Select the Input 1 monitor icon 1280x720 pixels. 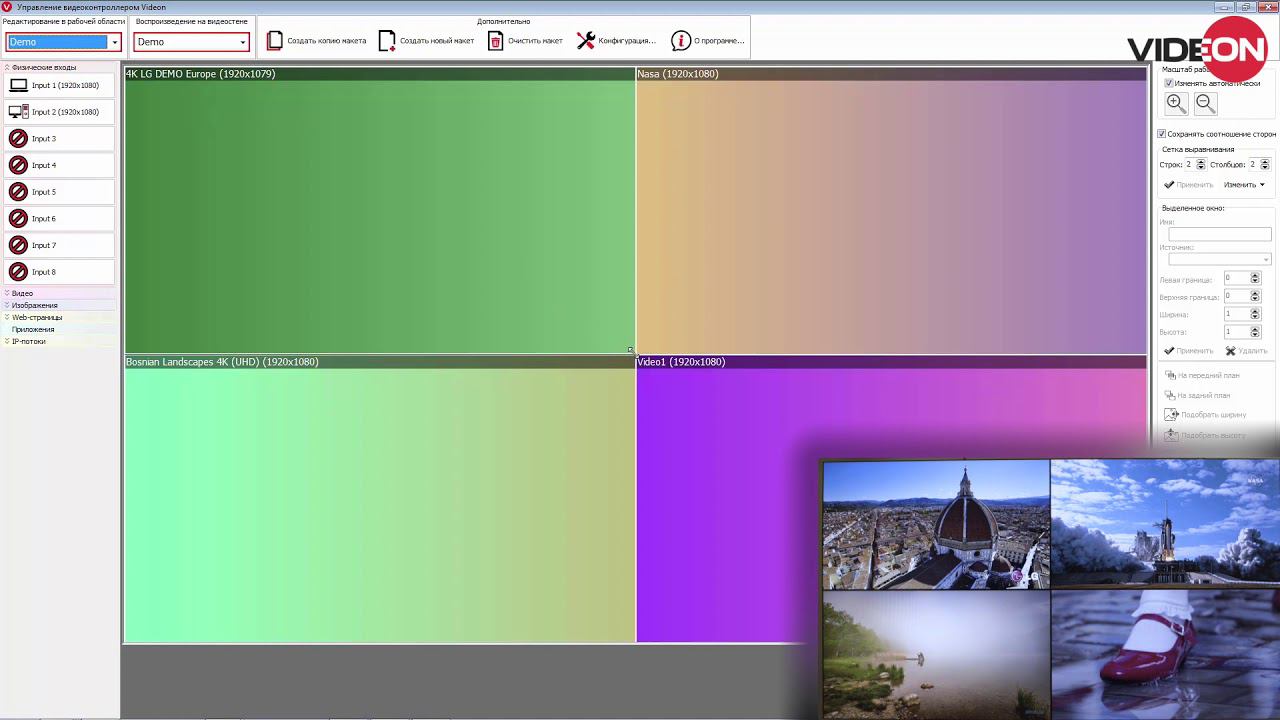[18, 85]
